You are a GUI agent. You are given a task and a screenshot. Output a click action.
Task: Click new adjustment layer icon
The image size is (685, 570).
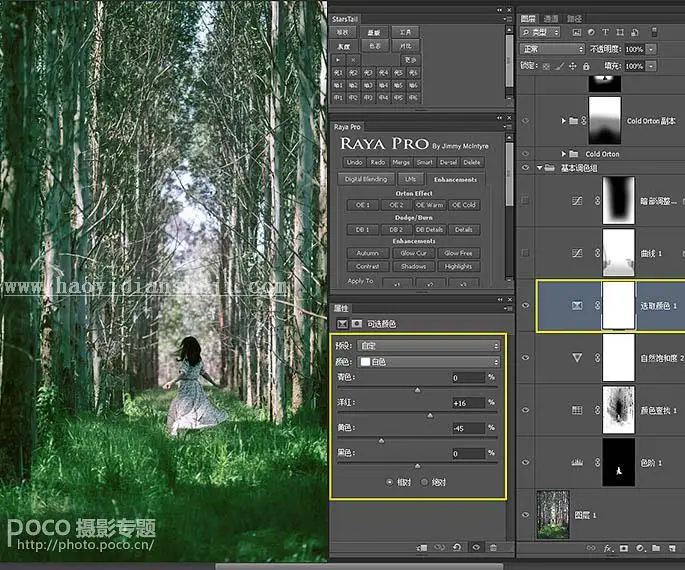(640, 548)
